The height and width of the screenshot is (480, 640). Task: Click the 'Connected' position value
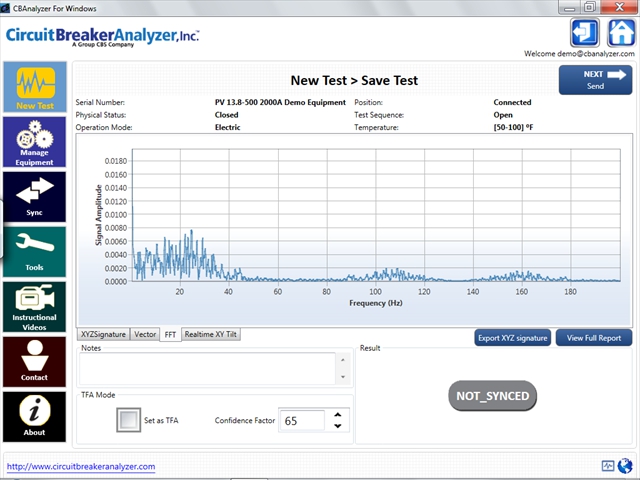[x=512, y=102]
